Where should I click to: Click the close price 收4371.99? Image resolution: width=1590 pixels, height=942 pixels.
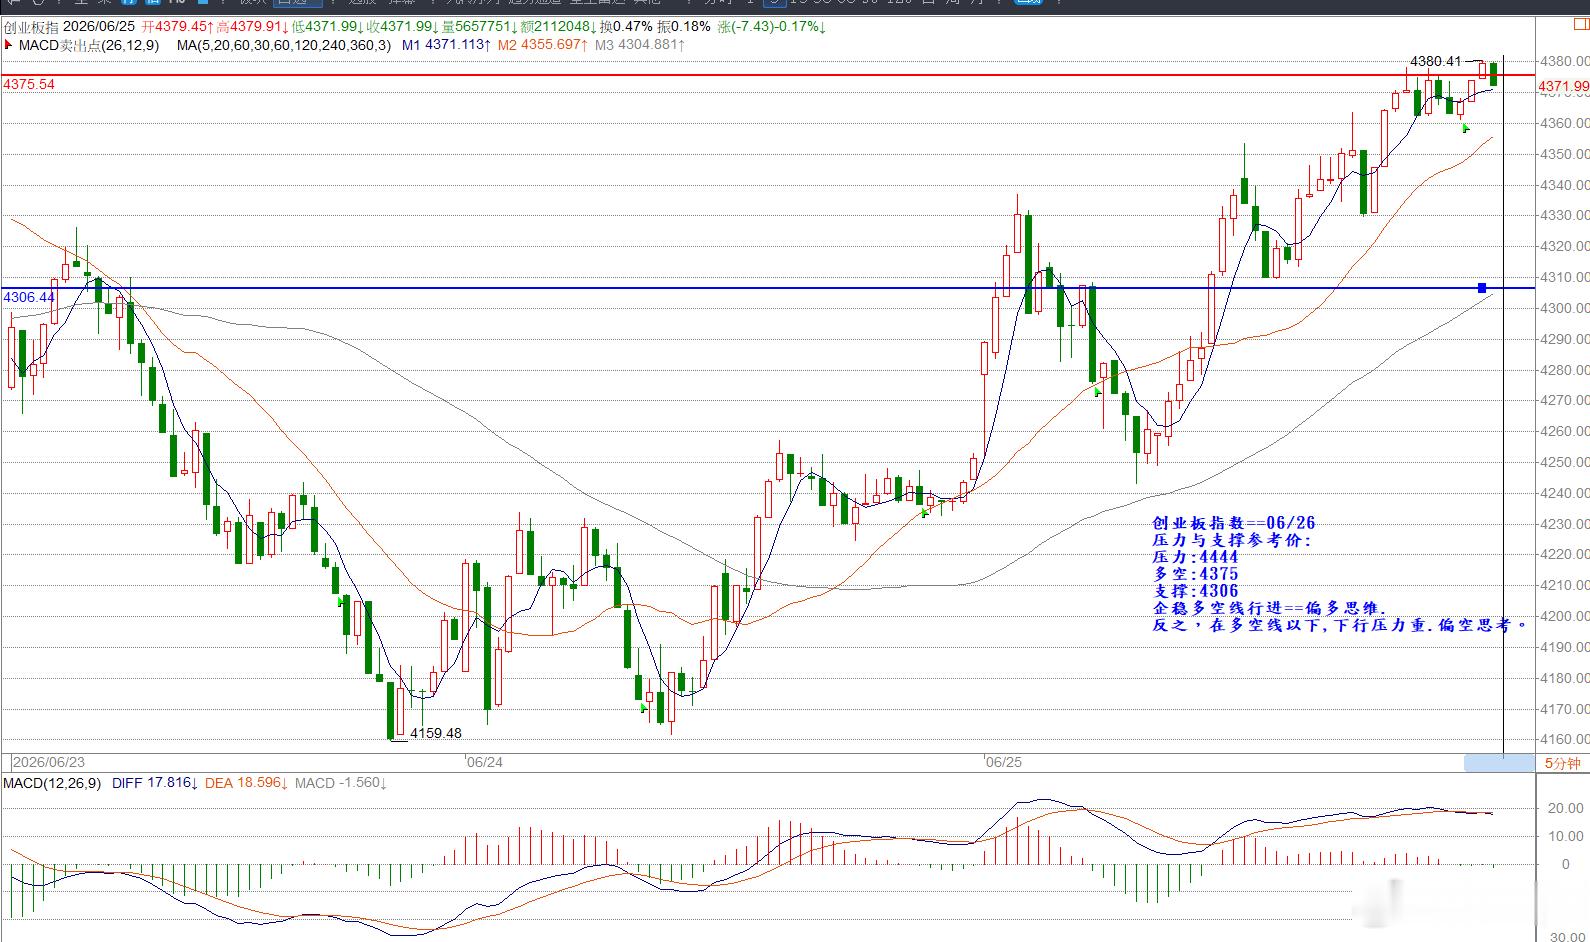[x=402, y=27]
